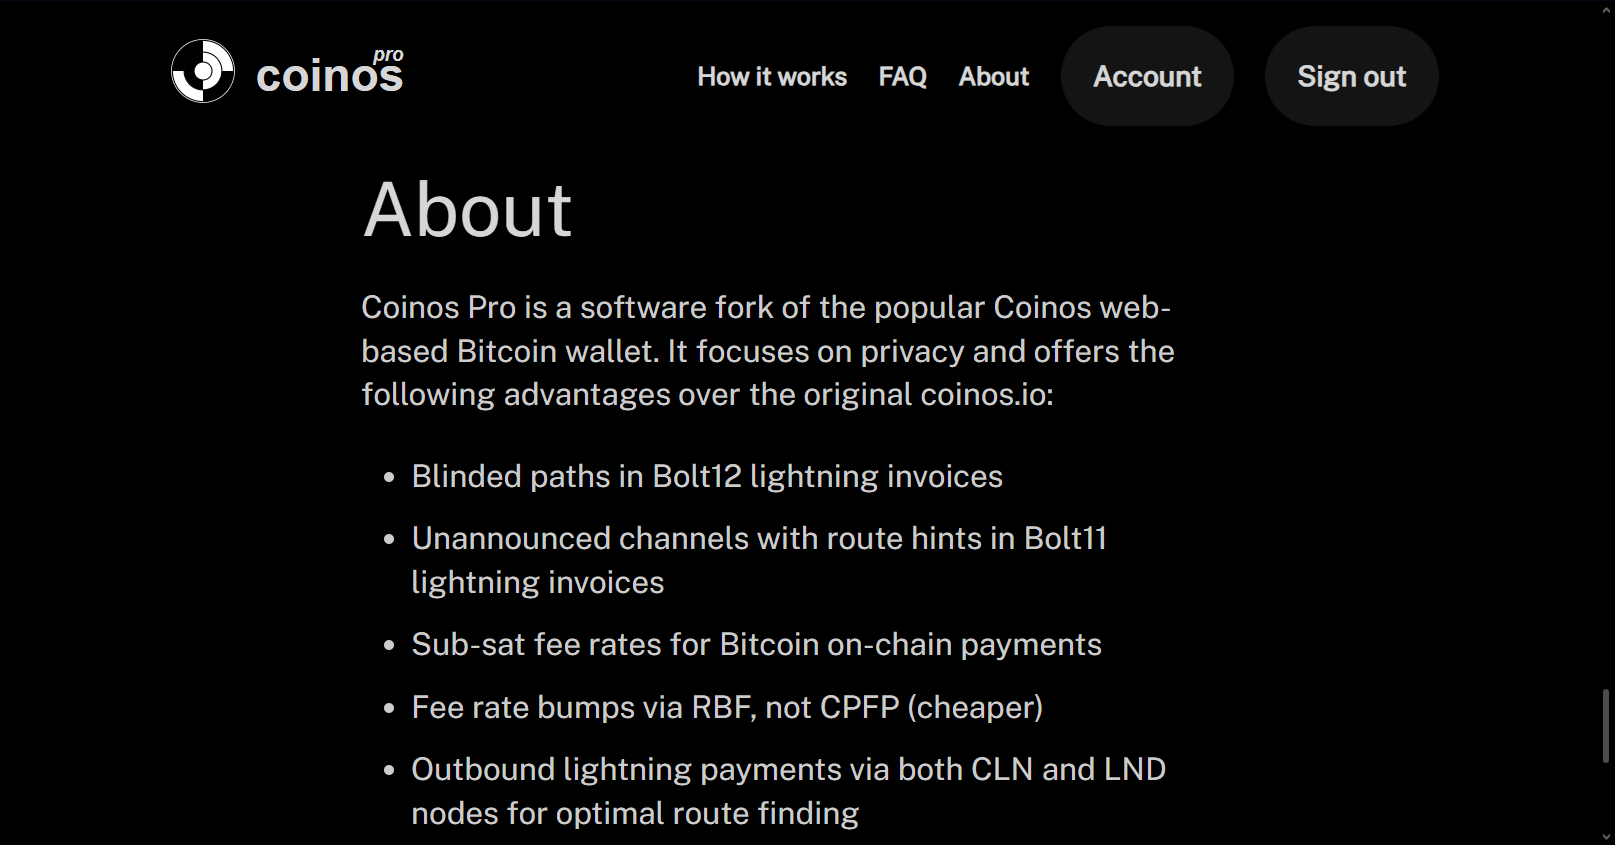Click the coinos pro wordmark
The width and height of the screenshot is (1615, 845).
pyautogui.click(x=329, y=76)
